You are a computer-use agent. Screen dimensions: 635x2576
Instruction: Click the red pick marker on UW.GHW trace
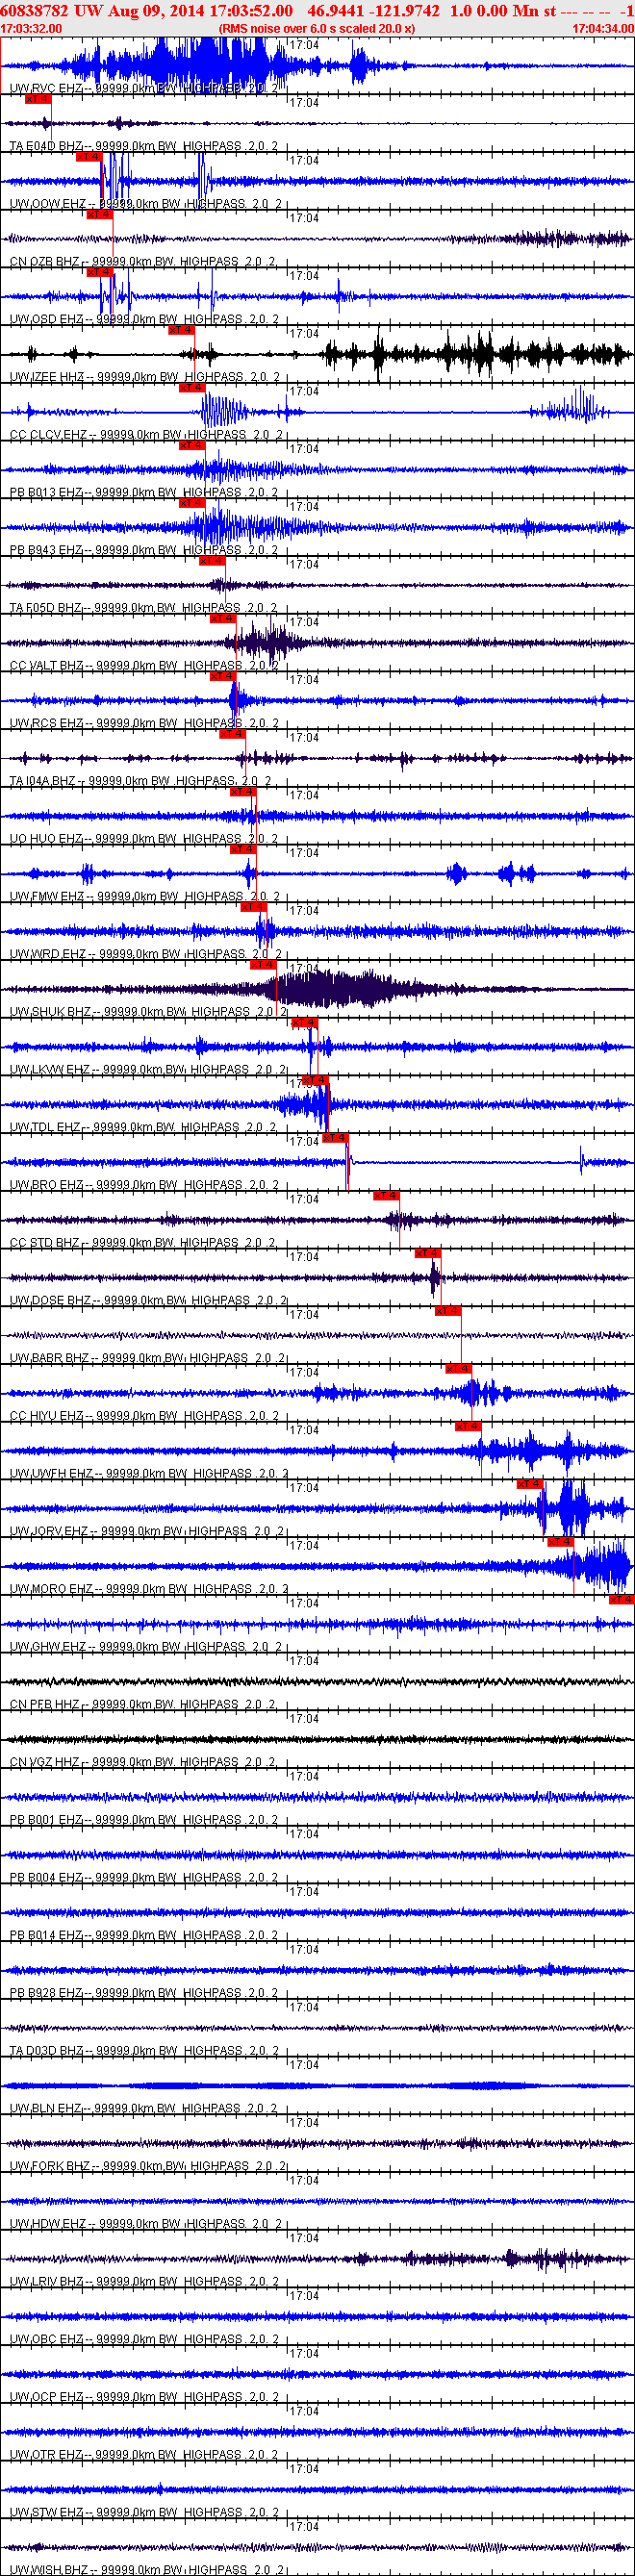[622, 1600]
